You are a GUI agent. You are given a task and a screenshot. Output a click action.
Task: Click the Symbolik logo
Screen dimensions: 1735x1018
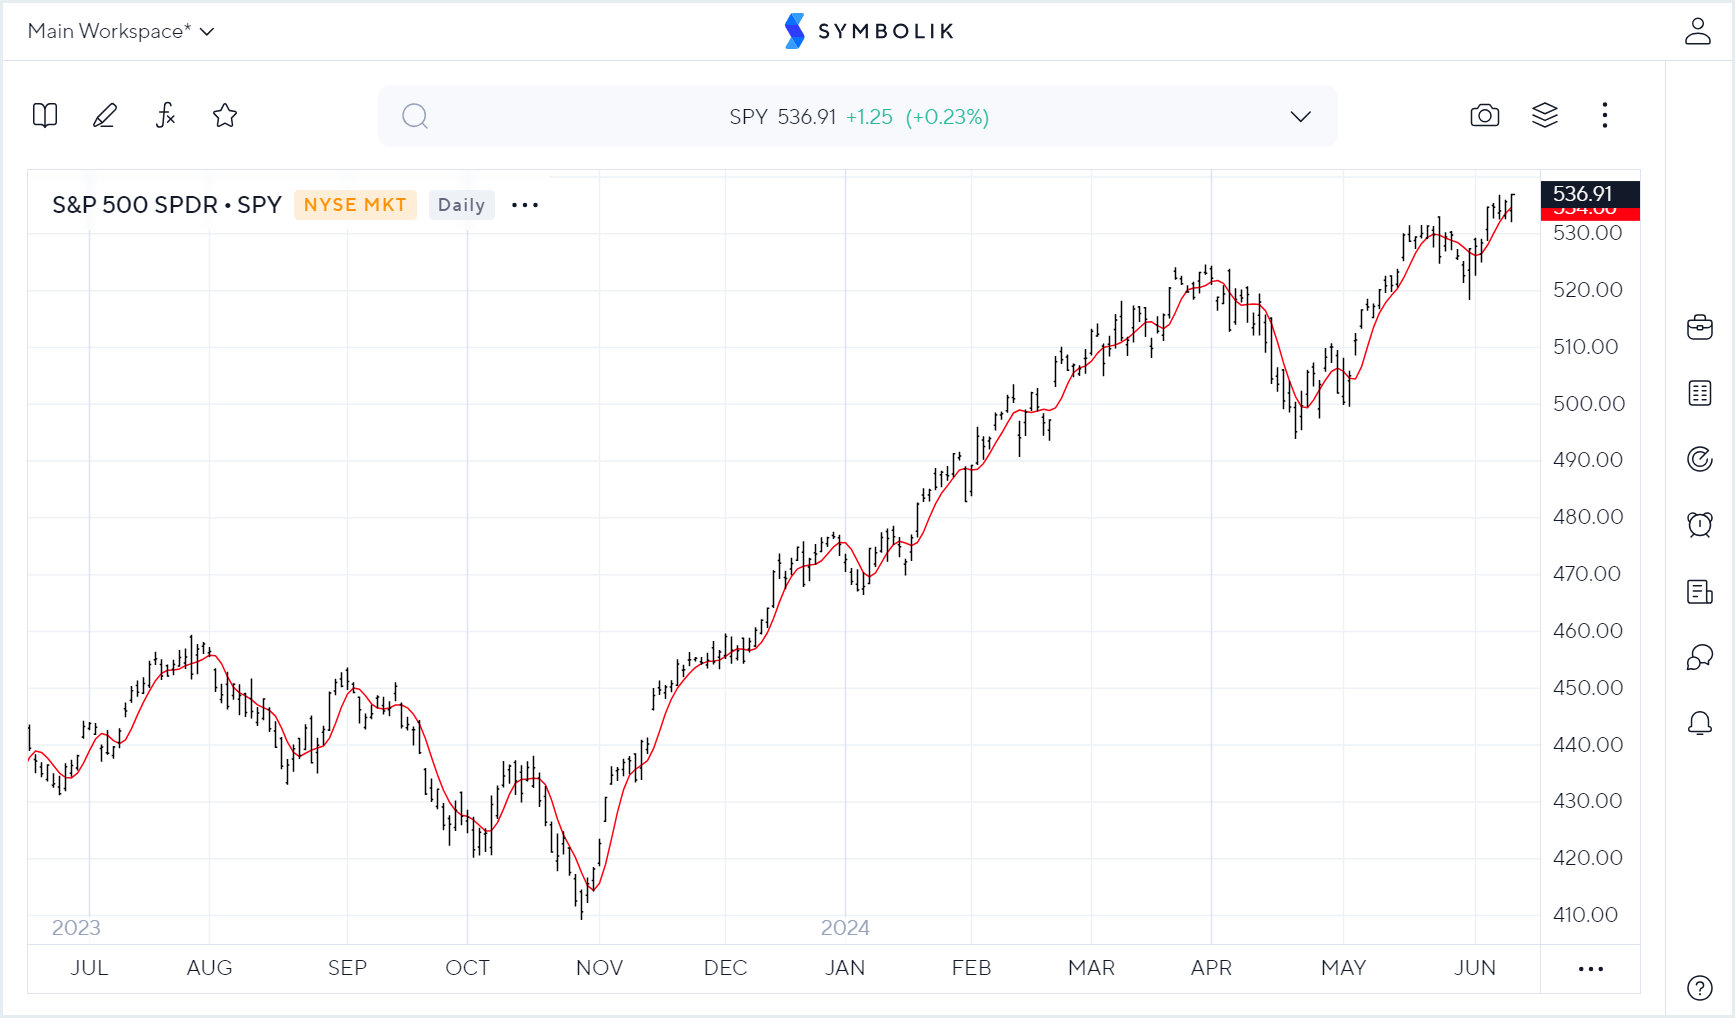point(868,31)
